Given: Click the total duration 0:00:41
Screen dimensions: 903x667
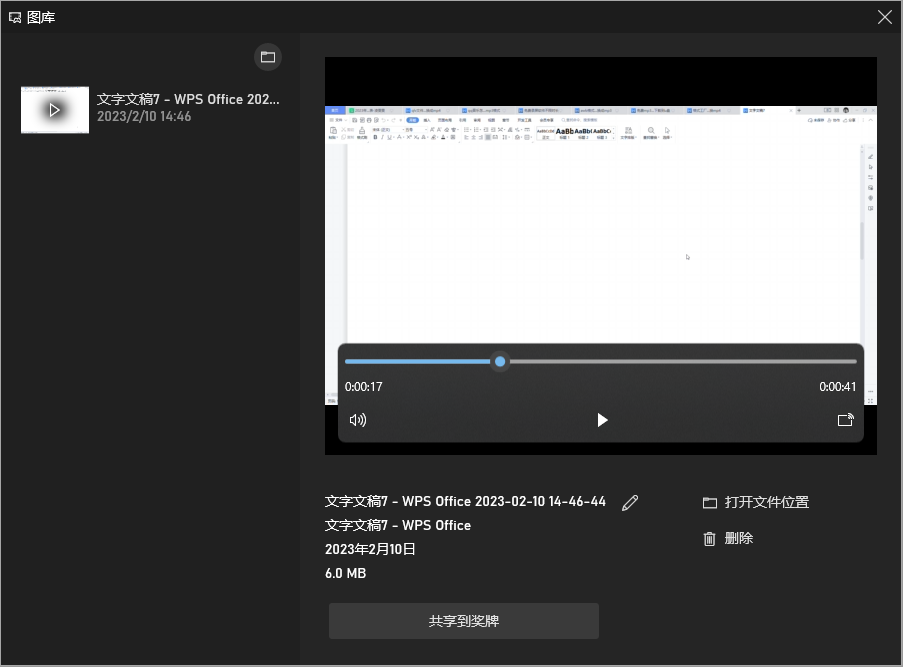Looking at the screenshot, I should tap(837, 387).
